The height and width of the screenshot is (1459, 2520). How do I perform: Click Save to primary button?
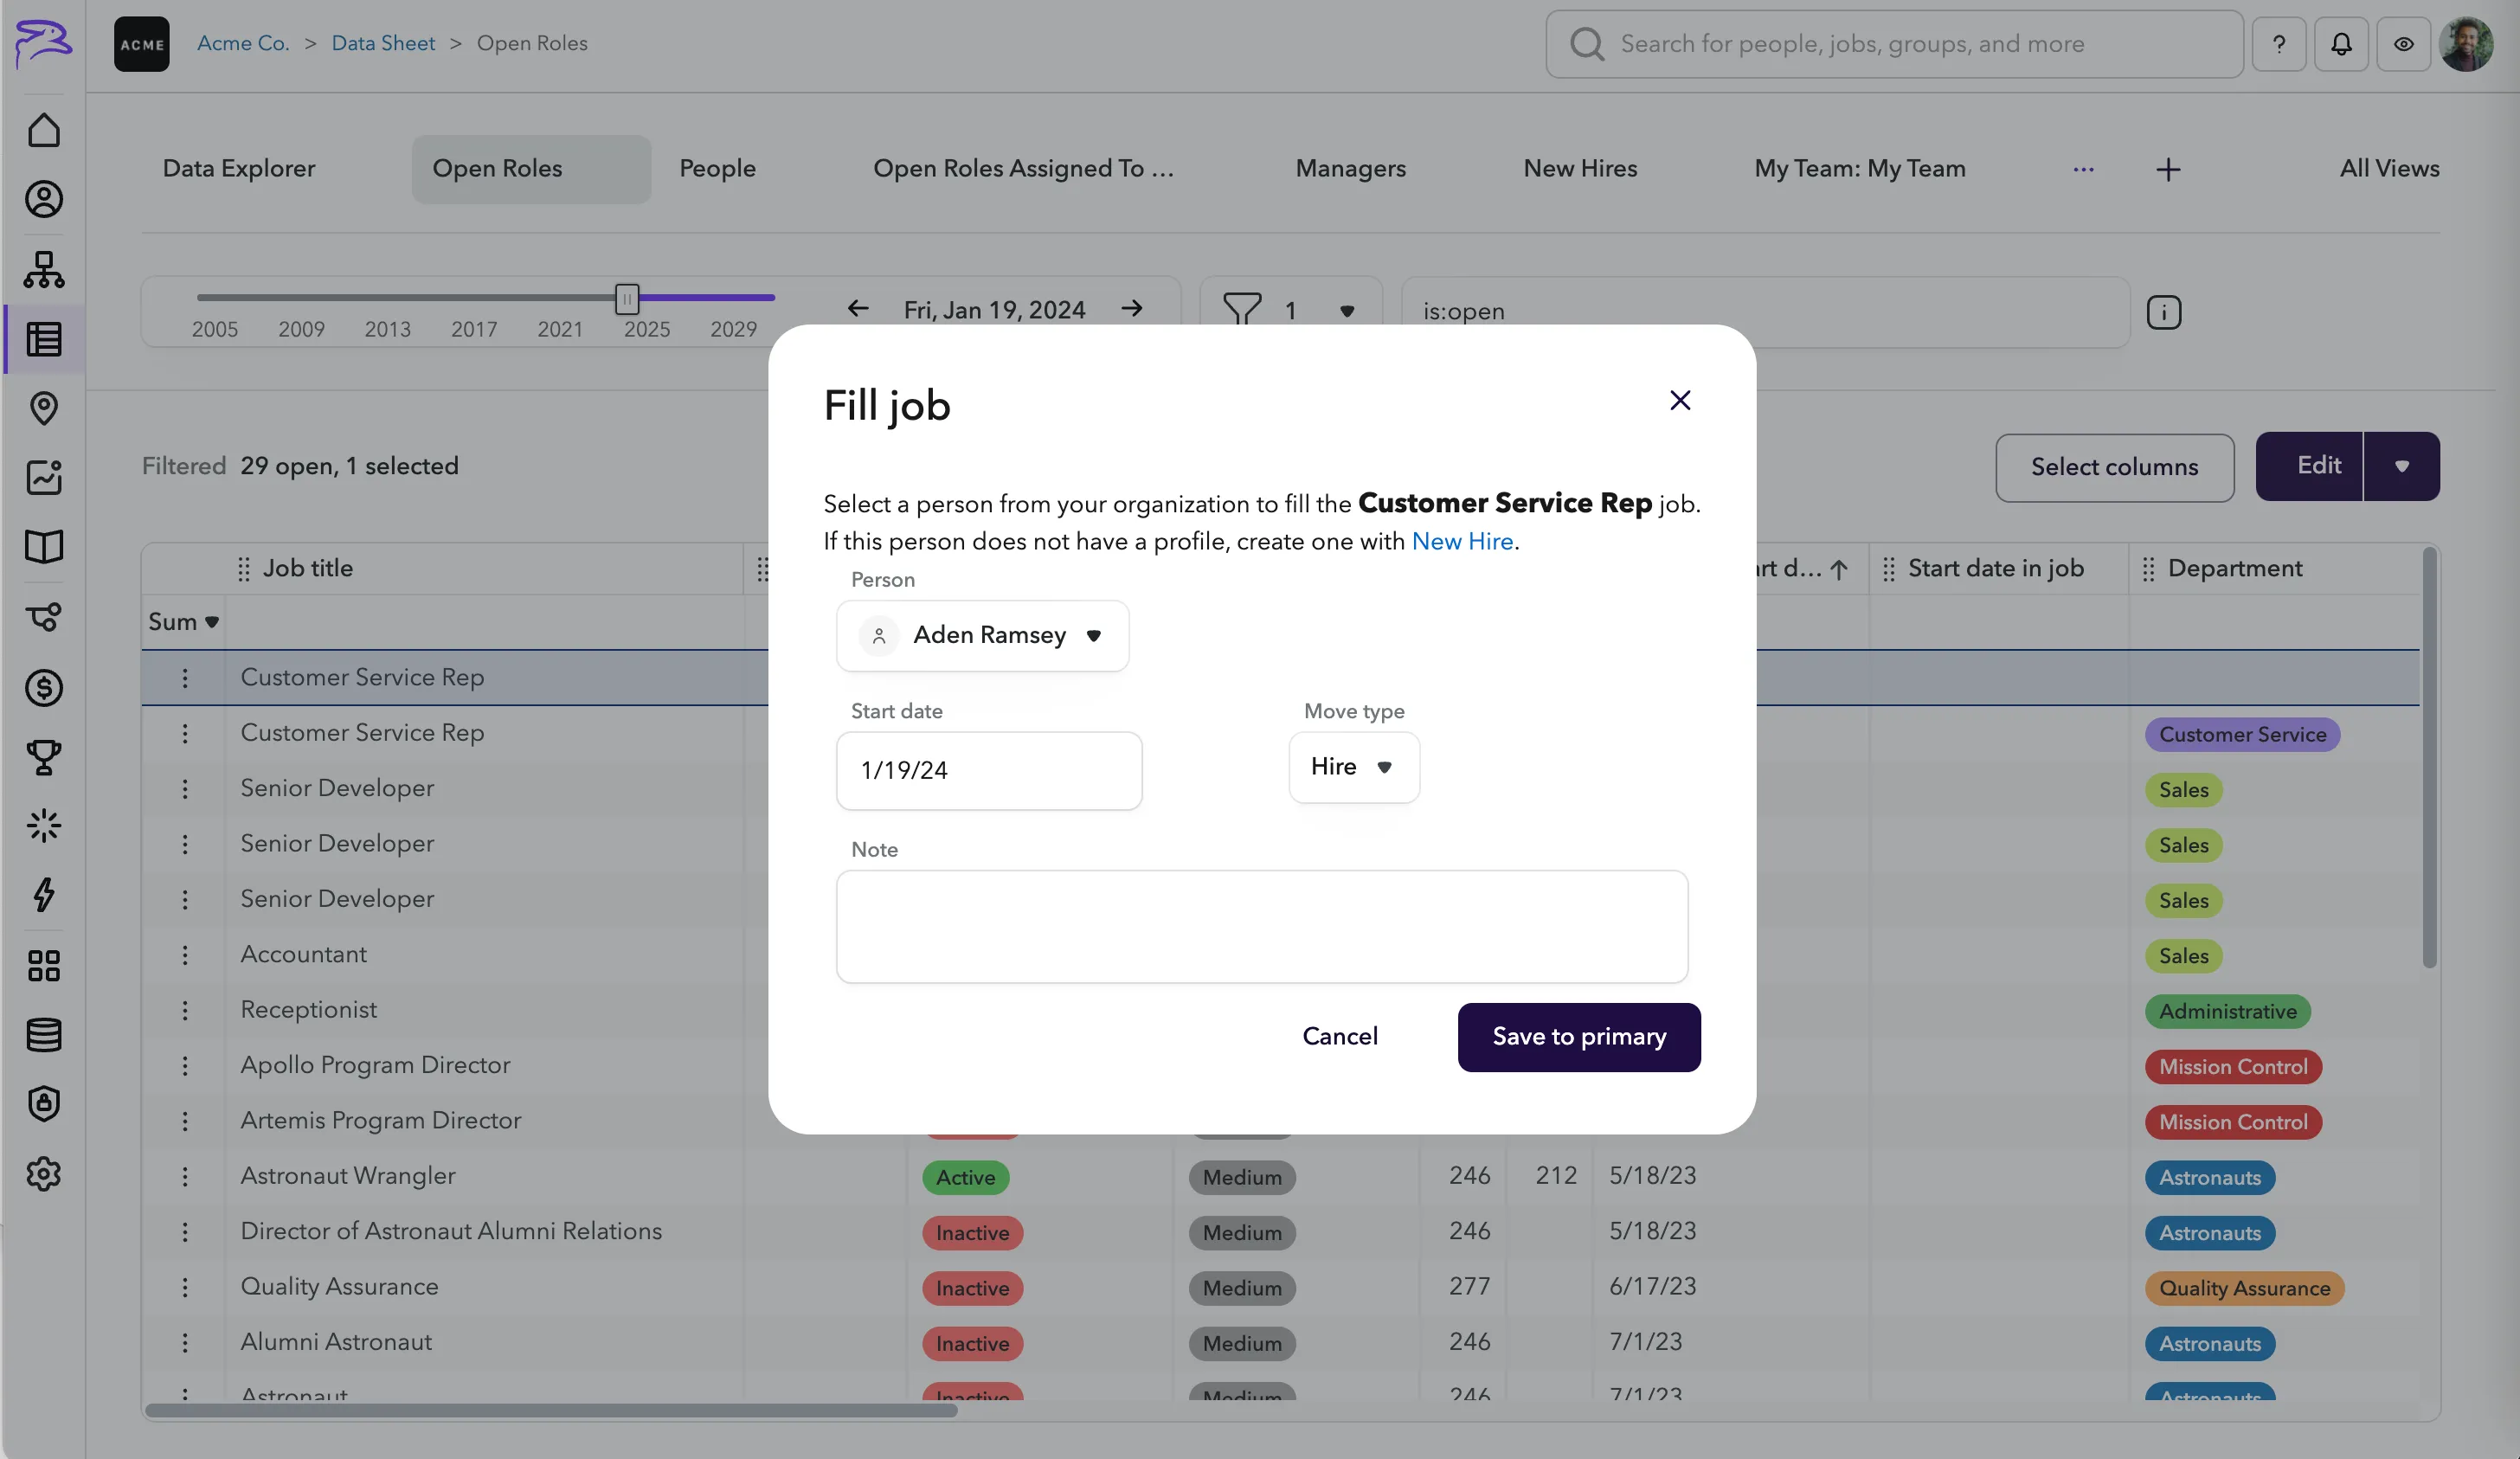[1579, 1037]
